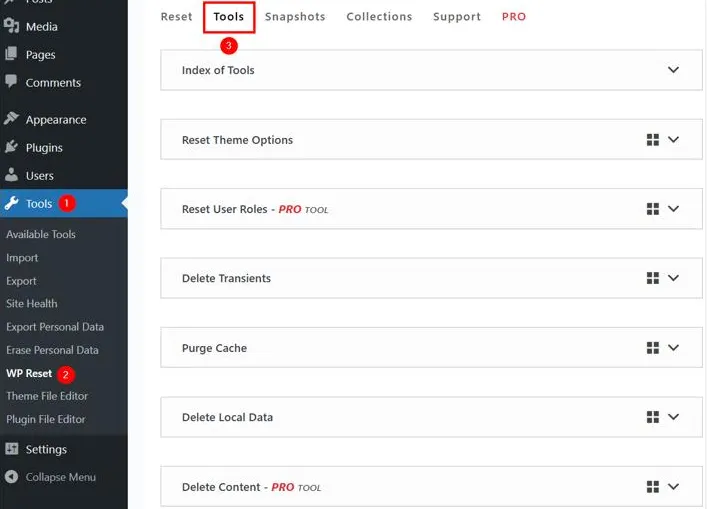Click the Delete Content heading

[221, 487]
